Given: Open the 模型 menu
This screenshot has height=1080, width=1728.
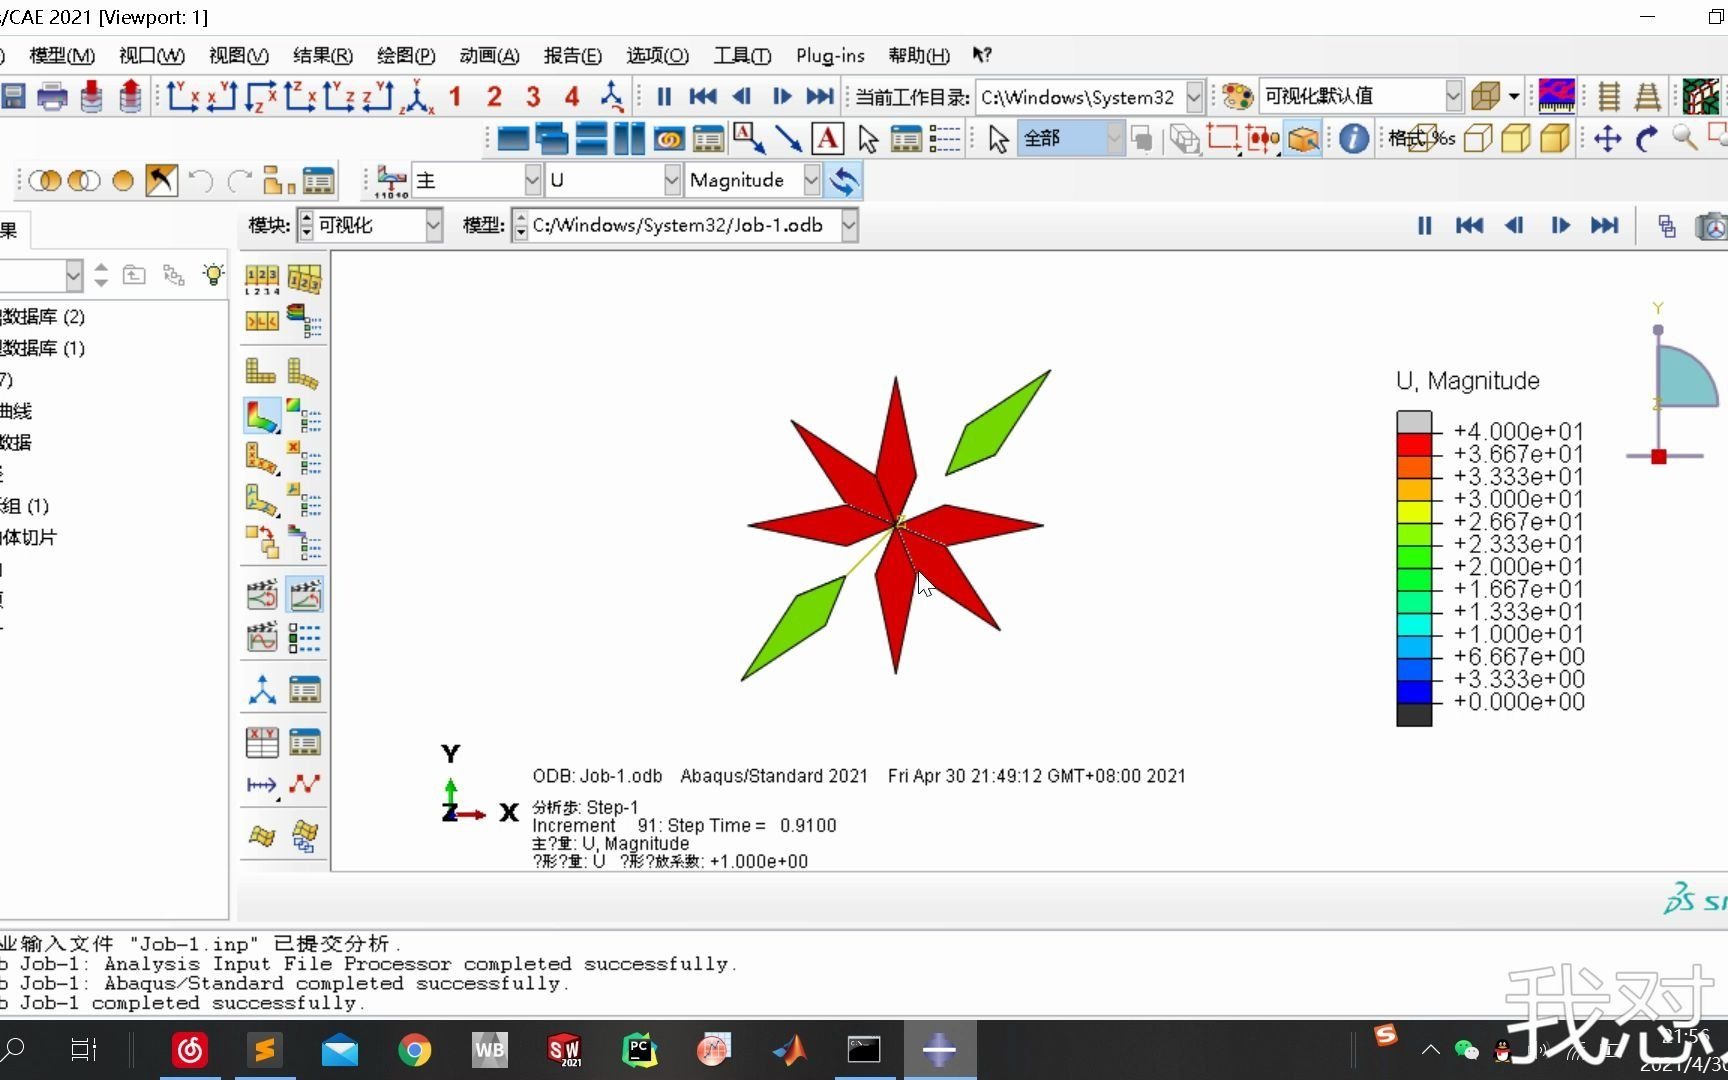Looking at the screenshot, I should [x=62, y=56].
